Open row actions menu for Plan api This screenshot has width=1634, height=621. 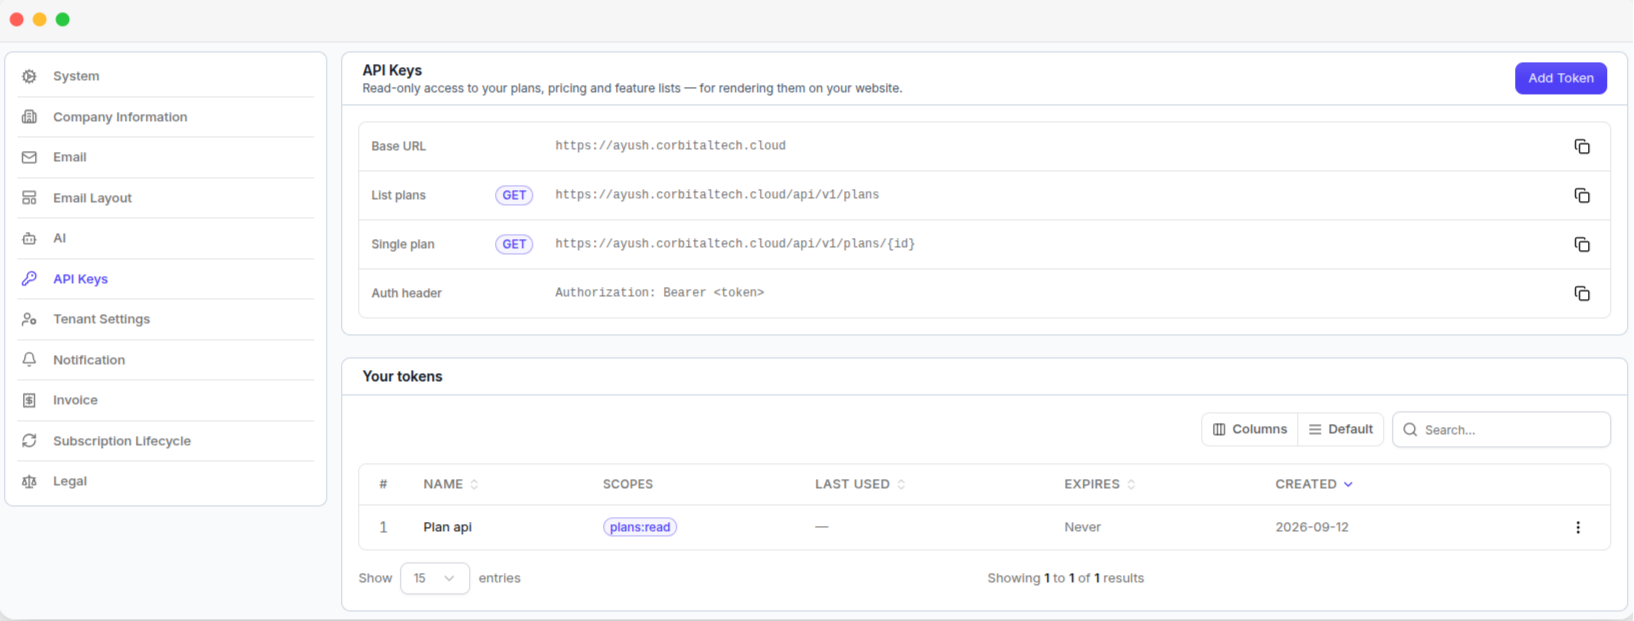point(1578,527)
